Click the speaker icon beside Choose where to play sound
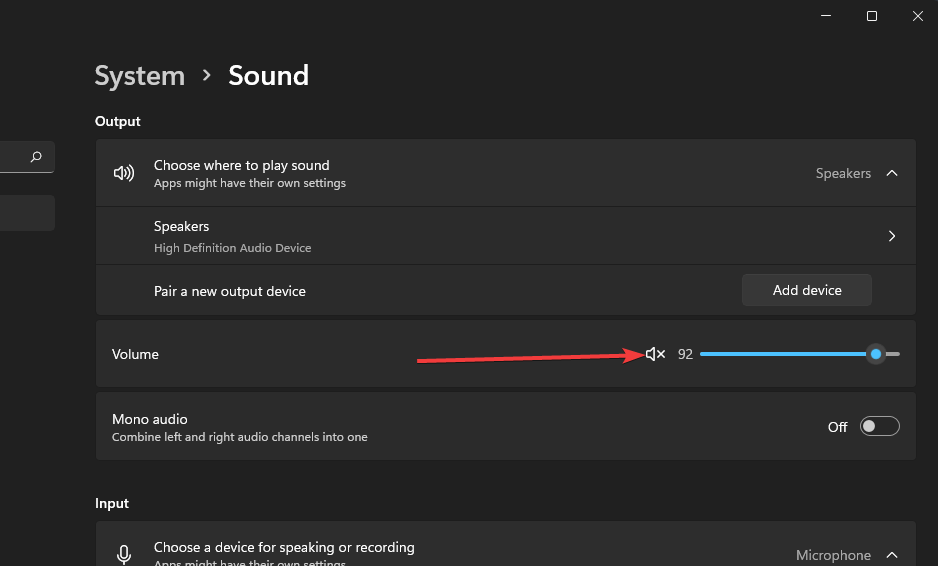This screenshot has height=566, width=938. click(123, 173)
